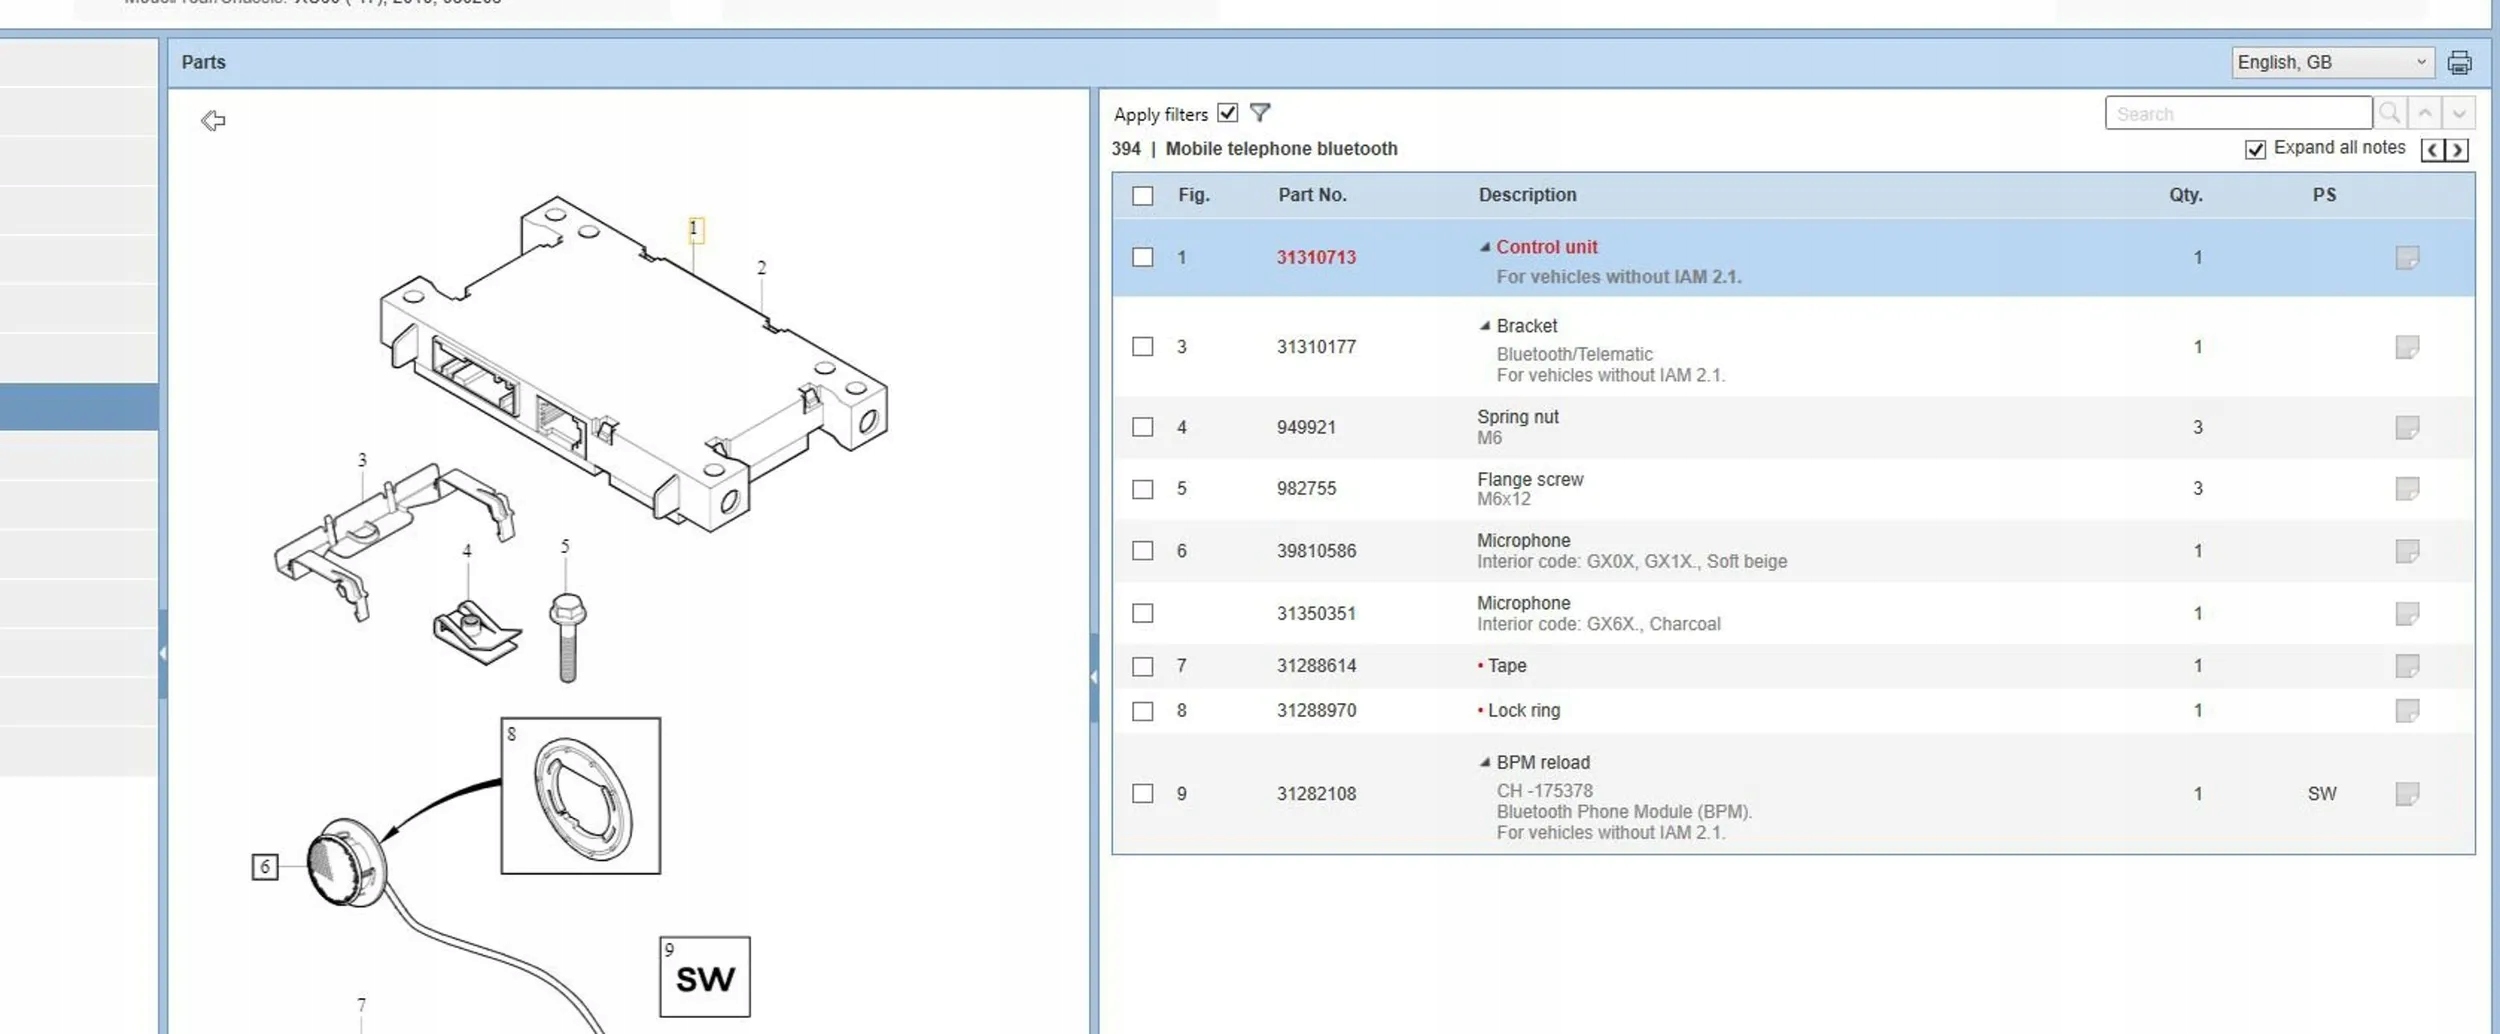Check the box for part 31310177 Bracket
Viewport: 2500px width, 1034px height.
tap(1143, 347)
